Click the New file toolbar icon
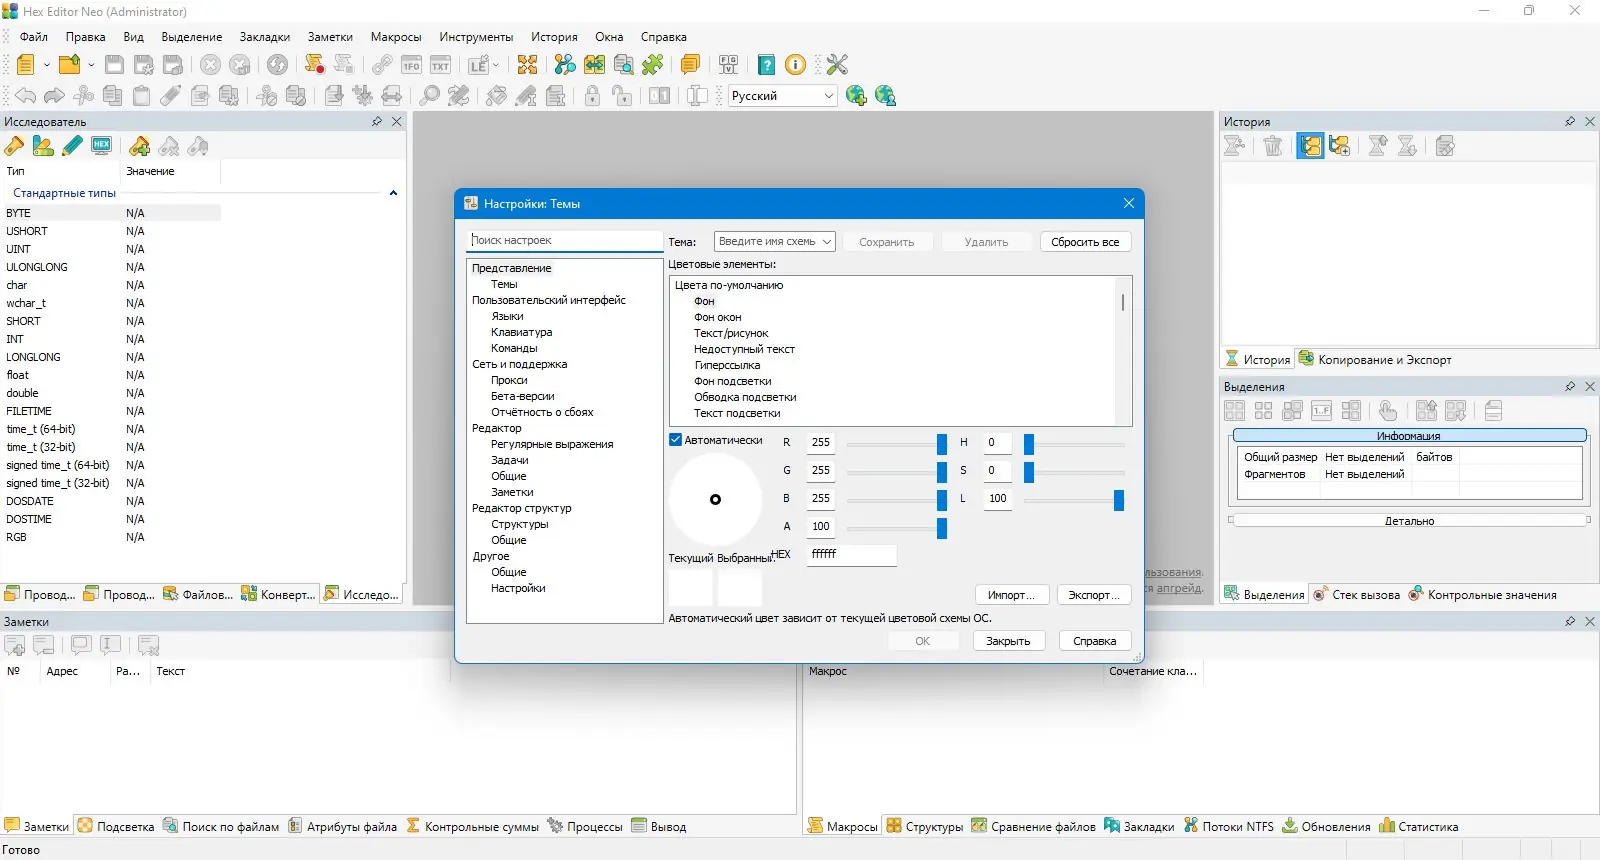The width and height of the screenshot is (1600, 860). [25, 65]
